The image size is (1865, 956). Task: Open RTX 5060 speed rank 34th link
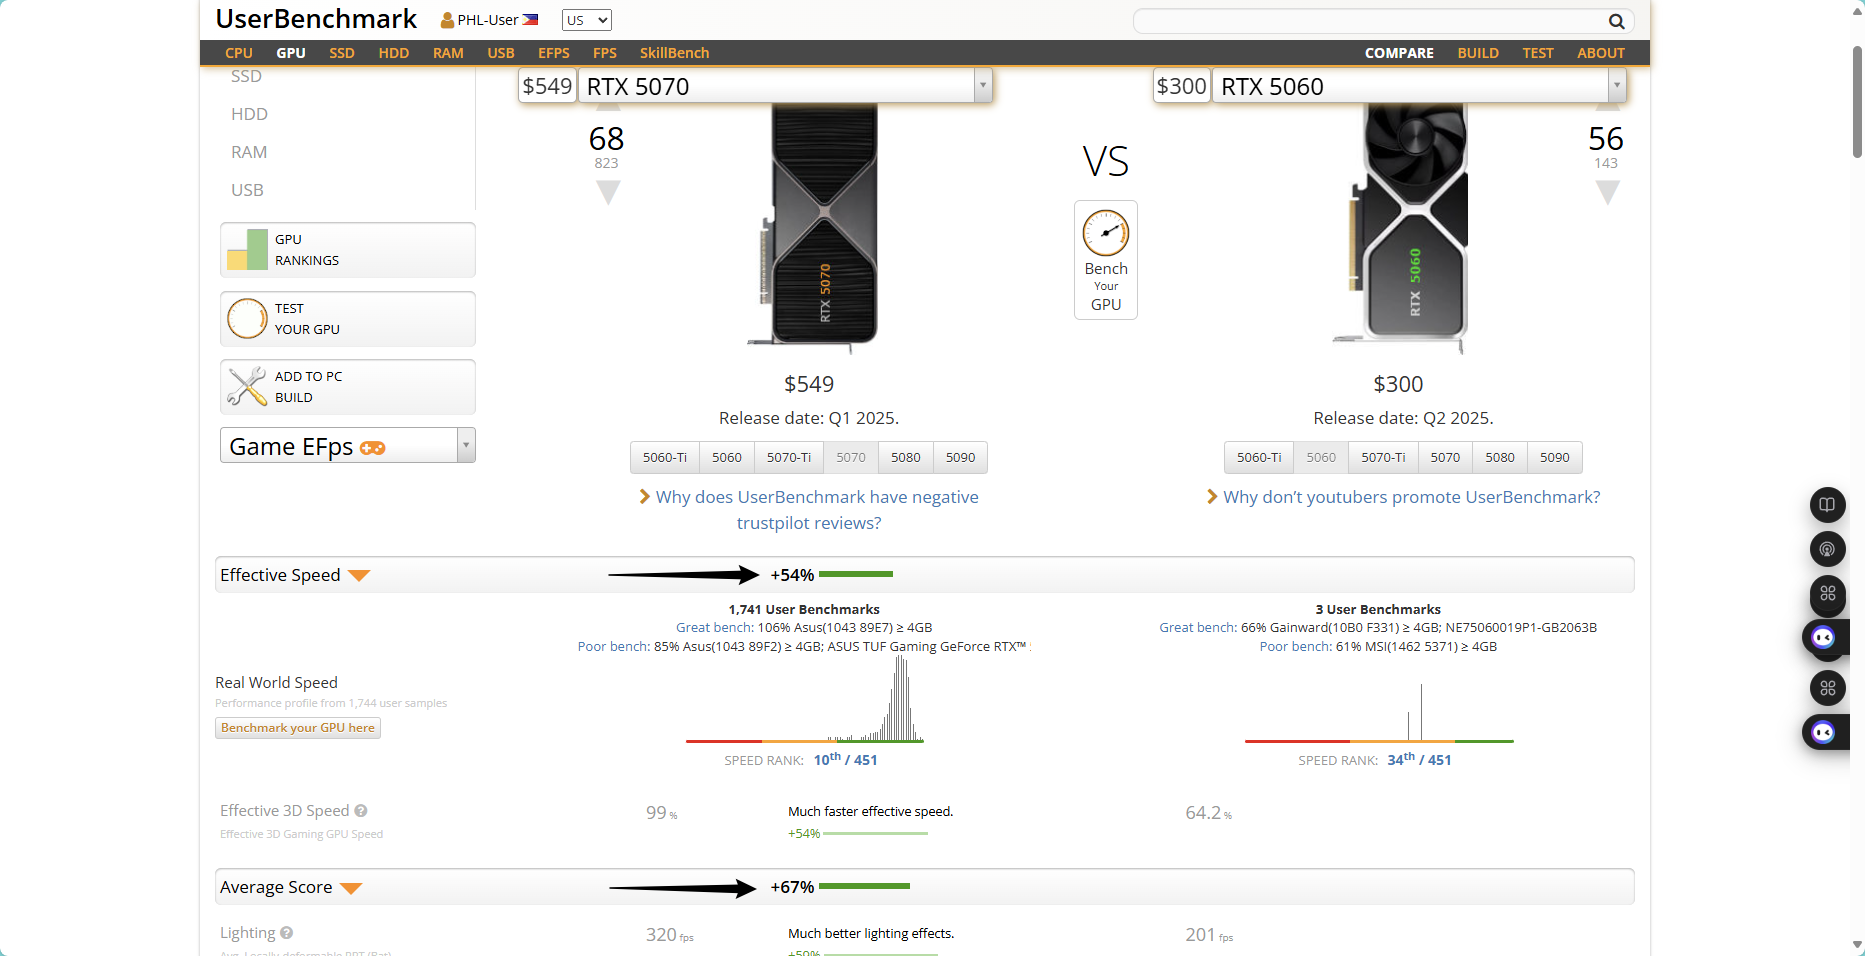[1419, 760]
